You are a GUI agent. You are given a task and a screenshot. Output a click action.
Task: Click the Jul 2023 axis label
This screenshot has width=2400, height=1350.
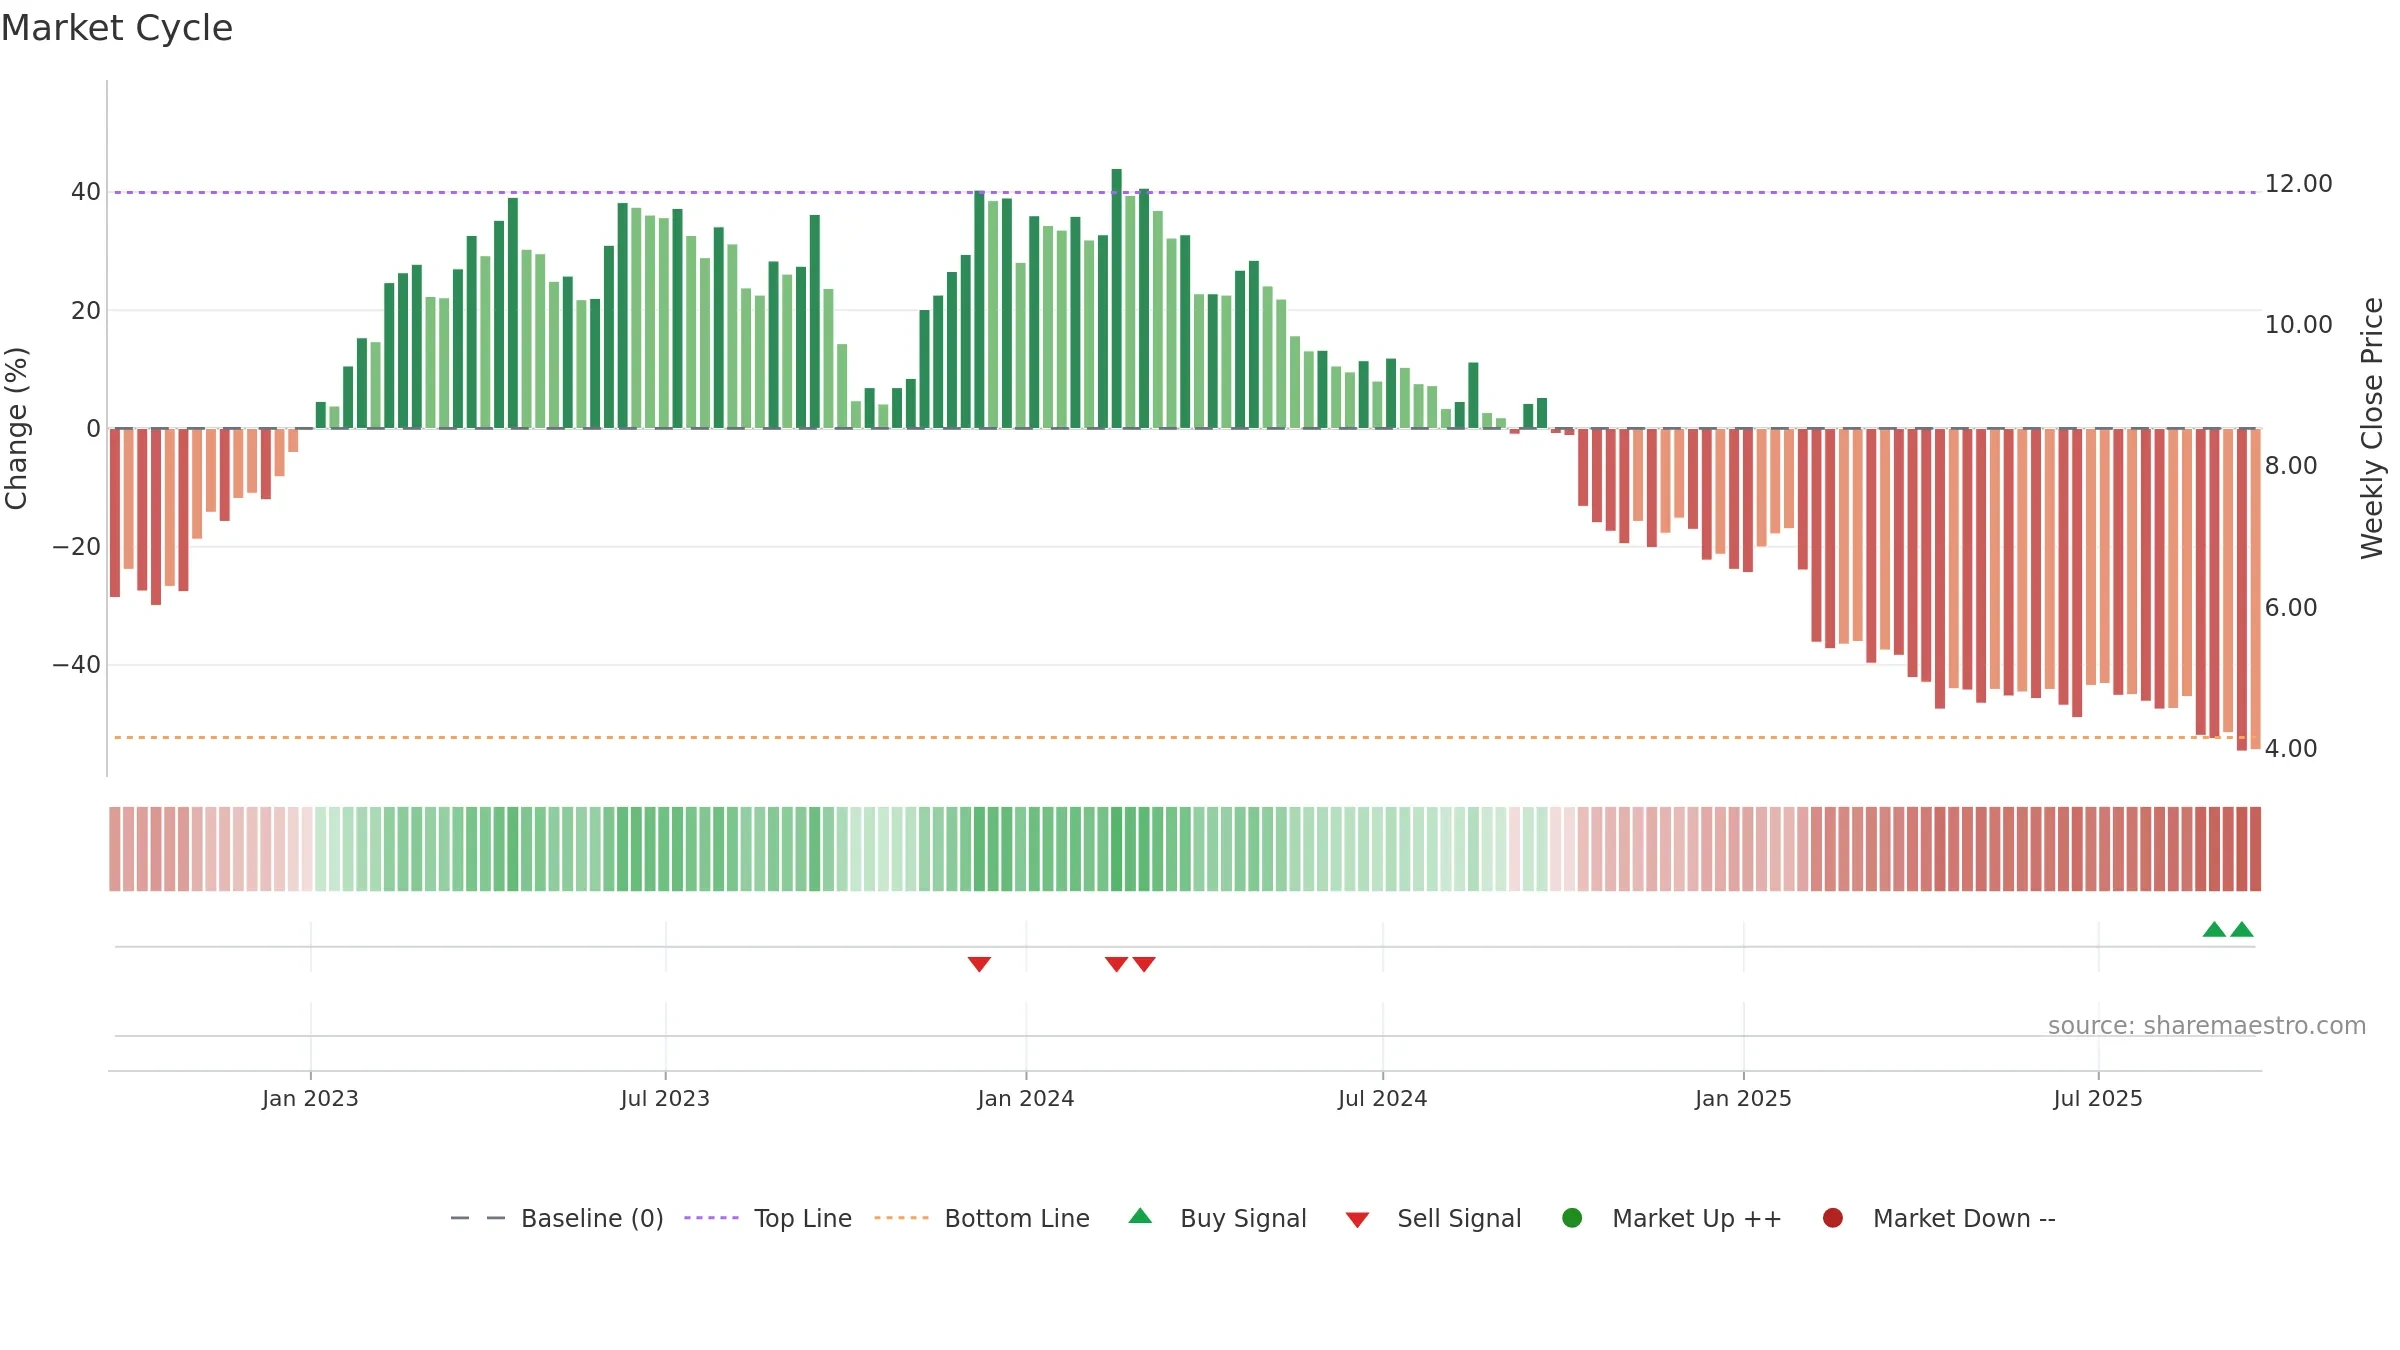[665, 1099]
